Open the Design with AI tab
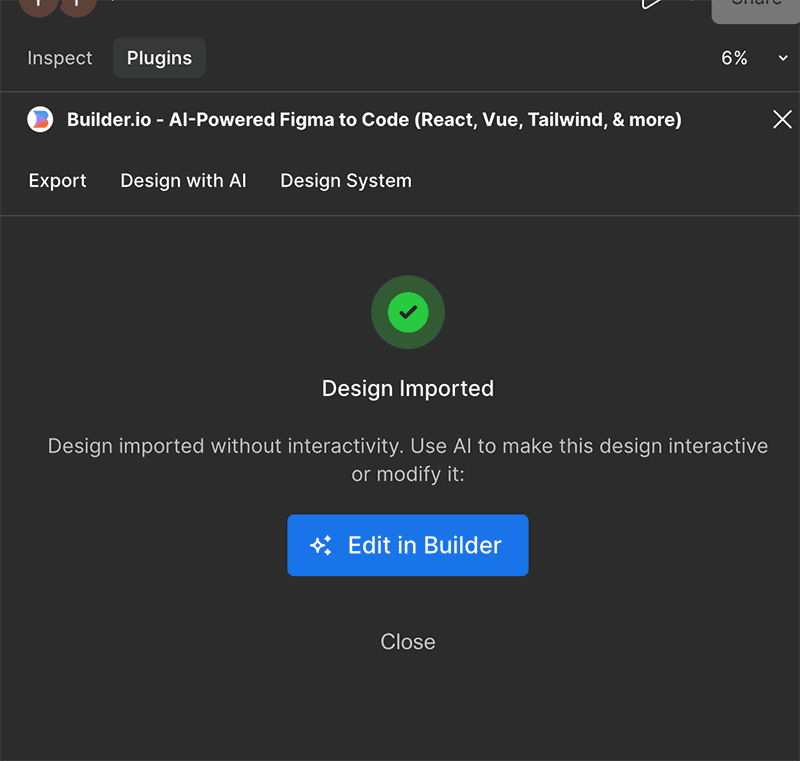The height and width of the screenshot is (761, 800). (183, 181)
